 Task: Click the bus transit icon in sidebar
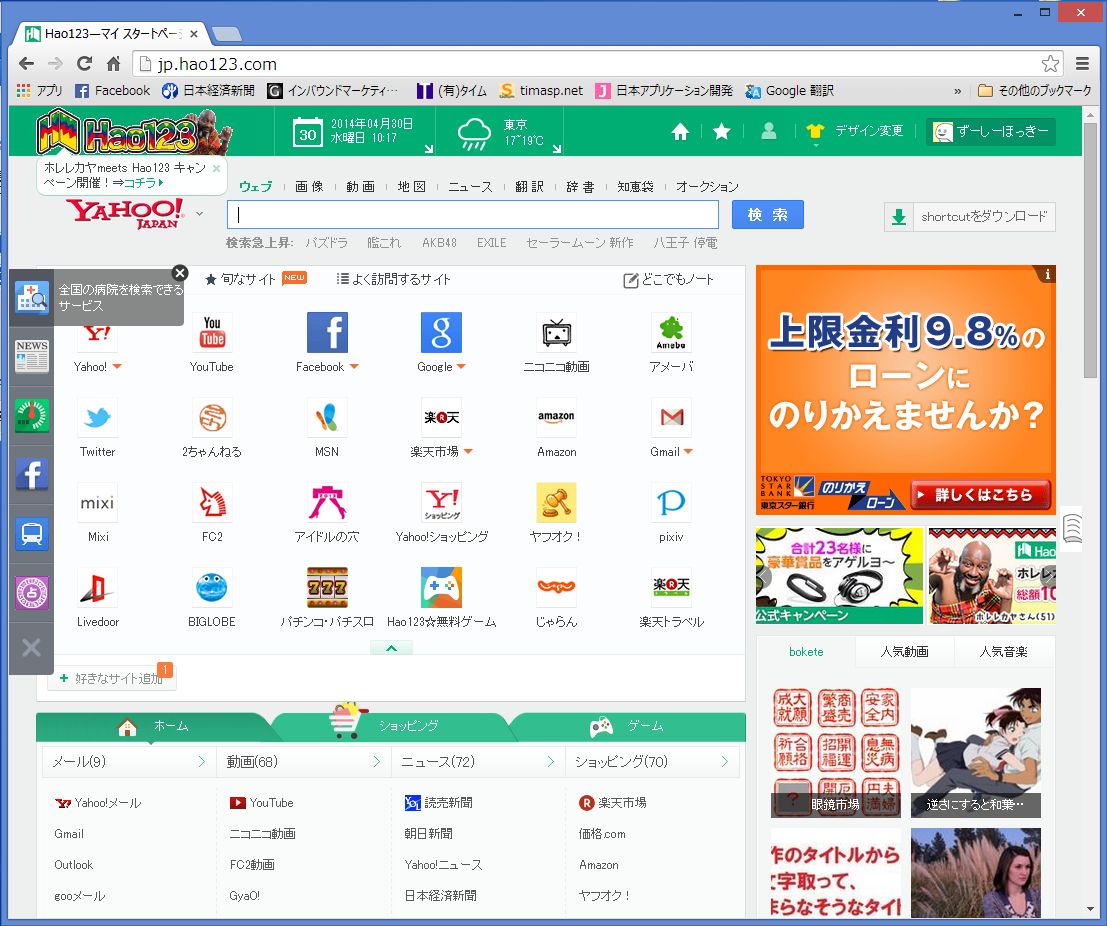pyautogui.click(x=32, y=533)
